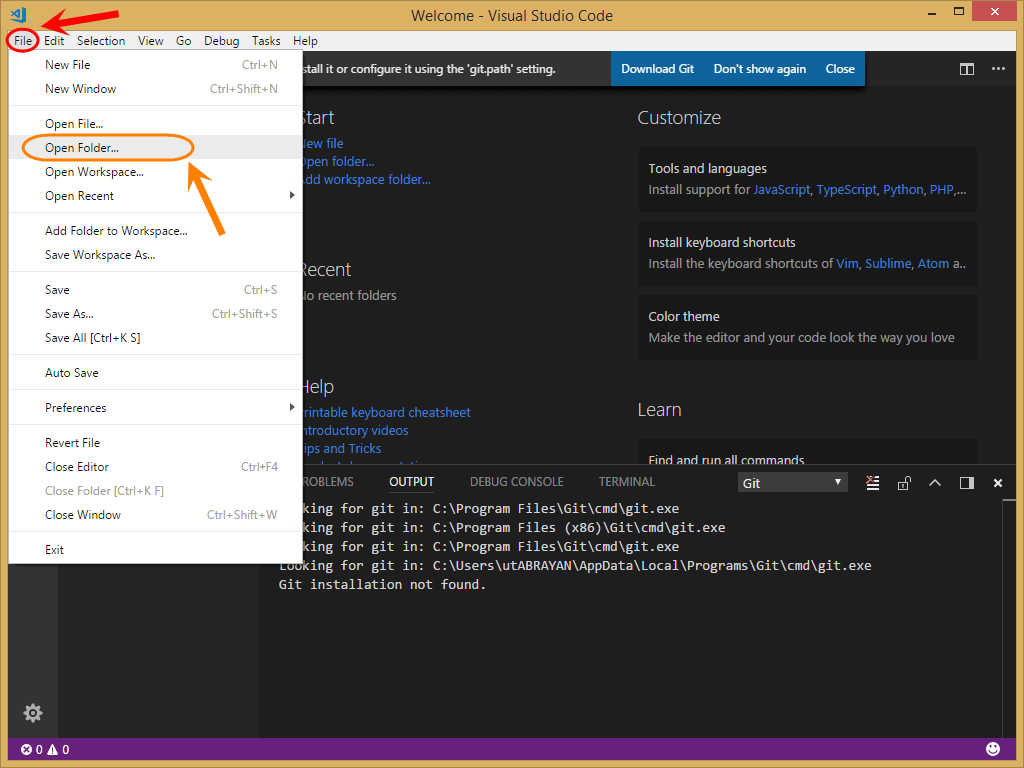Click the output panel vertical scrollbar
The image size is (1024, 768).
pos(1009,617)
